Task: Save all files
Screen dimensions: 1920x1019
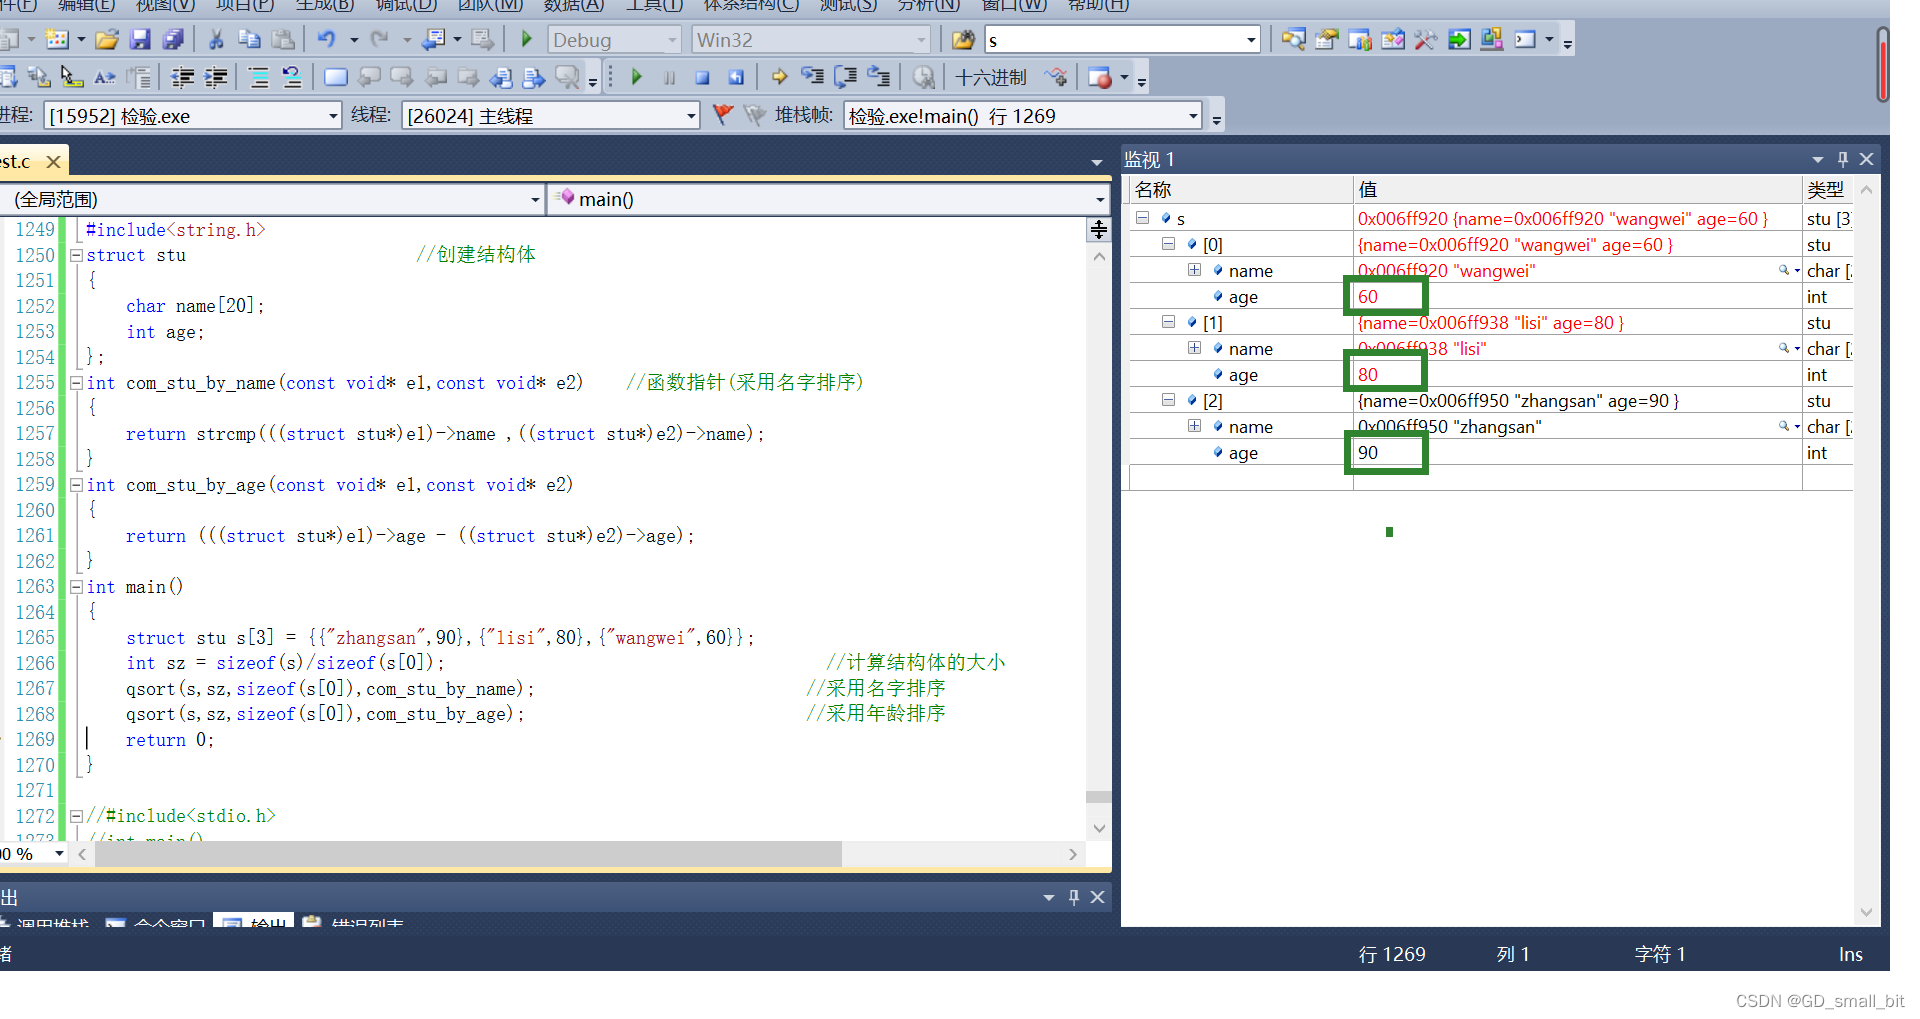Action: 173,40
